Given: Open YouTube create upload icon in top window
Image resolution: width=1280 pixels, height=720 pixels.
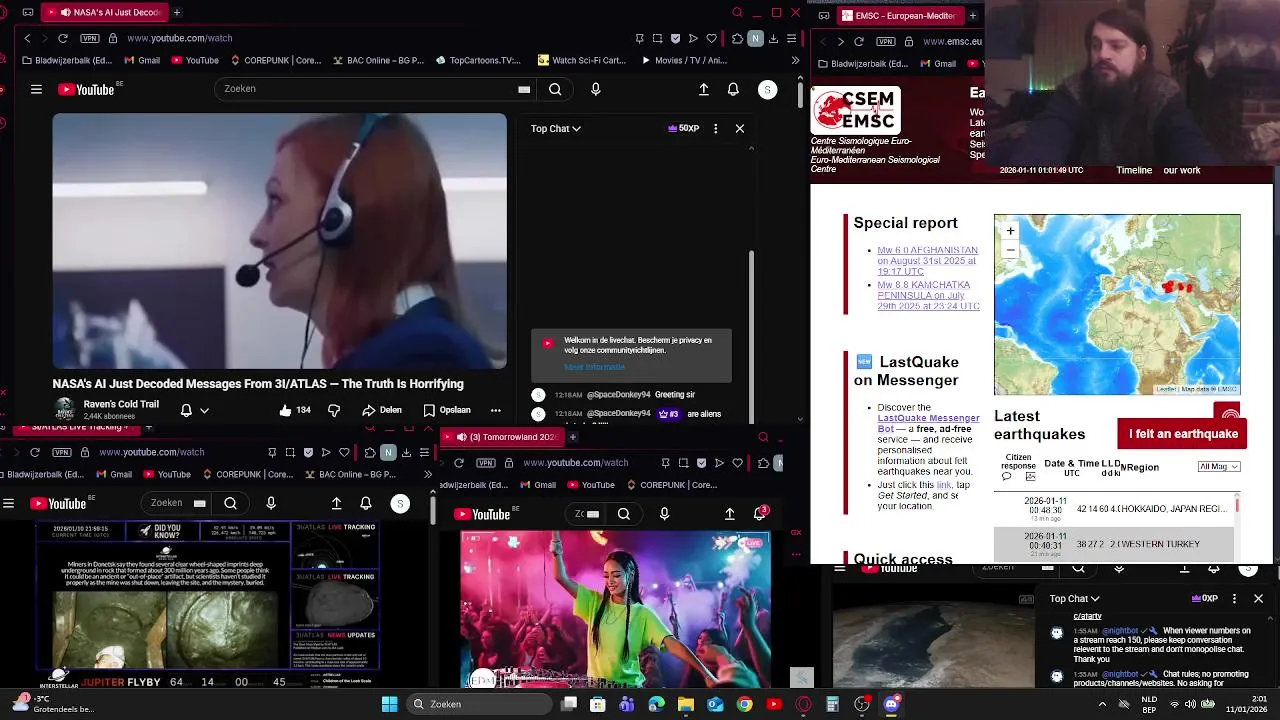Looking at the screenshot, I should click(x=704, y=89).
